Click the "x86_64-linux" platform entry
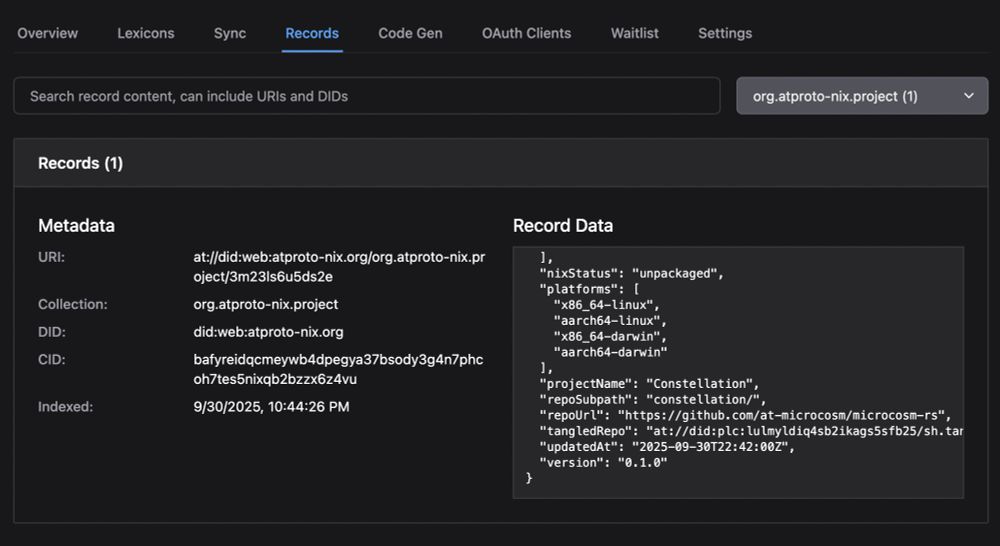Screen dimensions: 1000x546 coord(607,305)
